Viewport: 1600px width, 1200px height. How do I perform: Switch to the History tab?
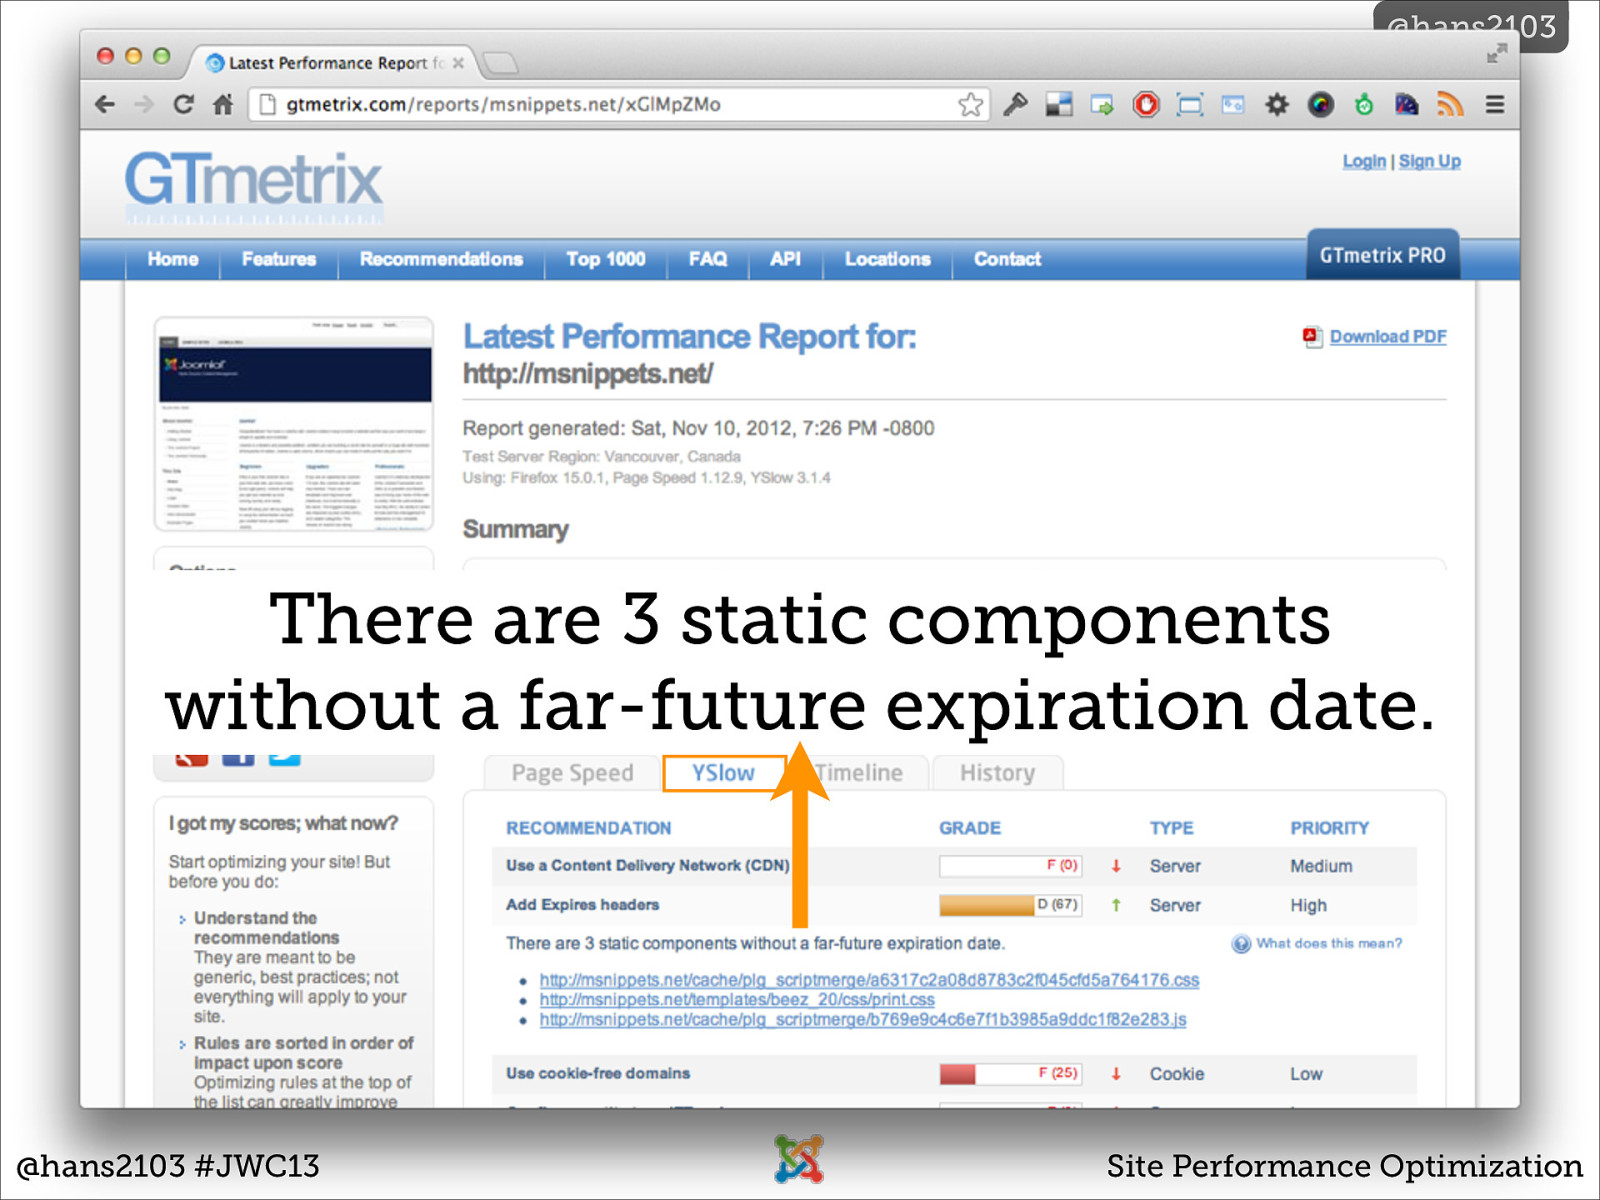(997, 773)
